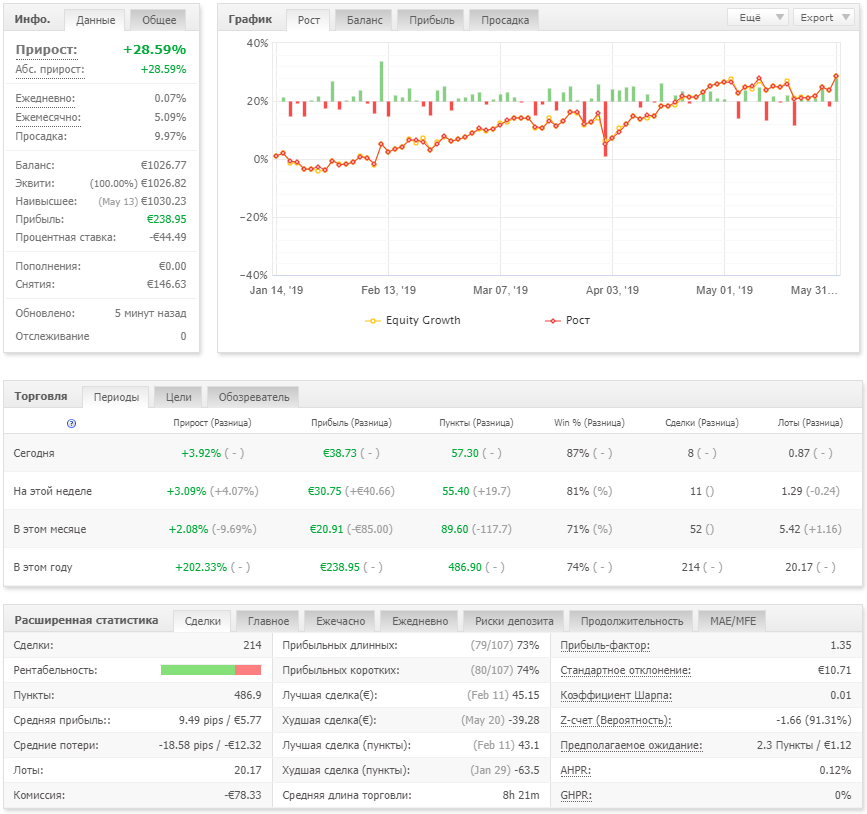Open the Ещё dropdown menu
The height and width of the screenshot is (814, 867).
(x=757, y=18)
